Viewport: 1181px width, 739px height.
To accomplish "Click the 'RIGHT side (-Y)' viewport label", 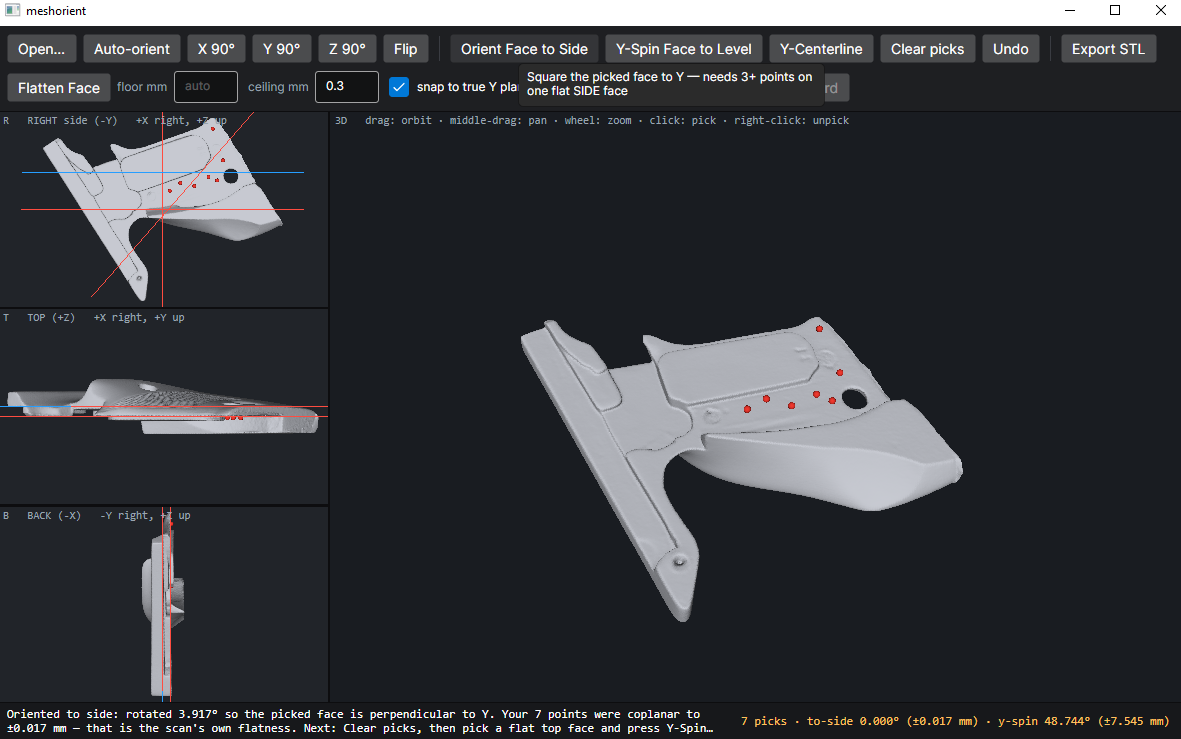I will [x=72, y=121].
